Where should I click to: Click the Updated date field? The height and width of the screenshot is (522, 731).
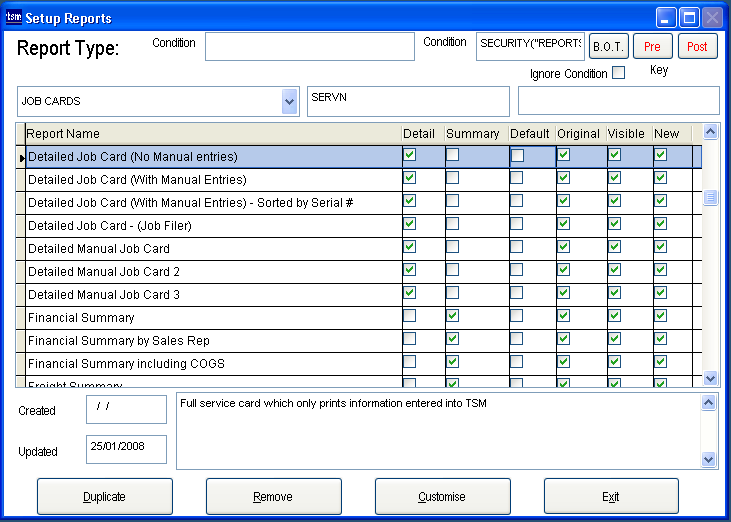click(126, 449)
